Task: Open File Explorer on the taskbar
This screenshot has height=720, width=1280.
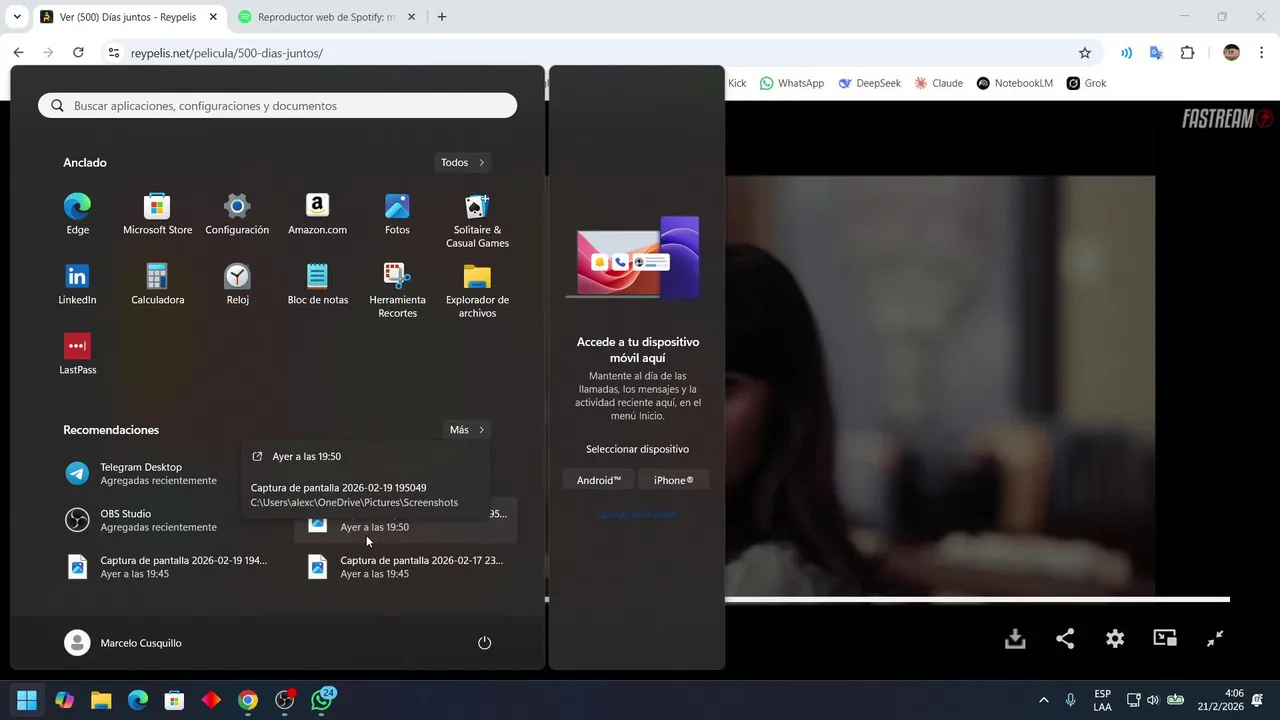Action: pyautogui.click(x=101, y=700)
